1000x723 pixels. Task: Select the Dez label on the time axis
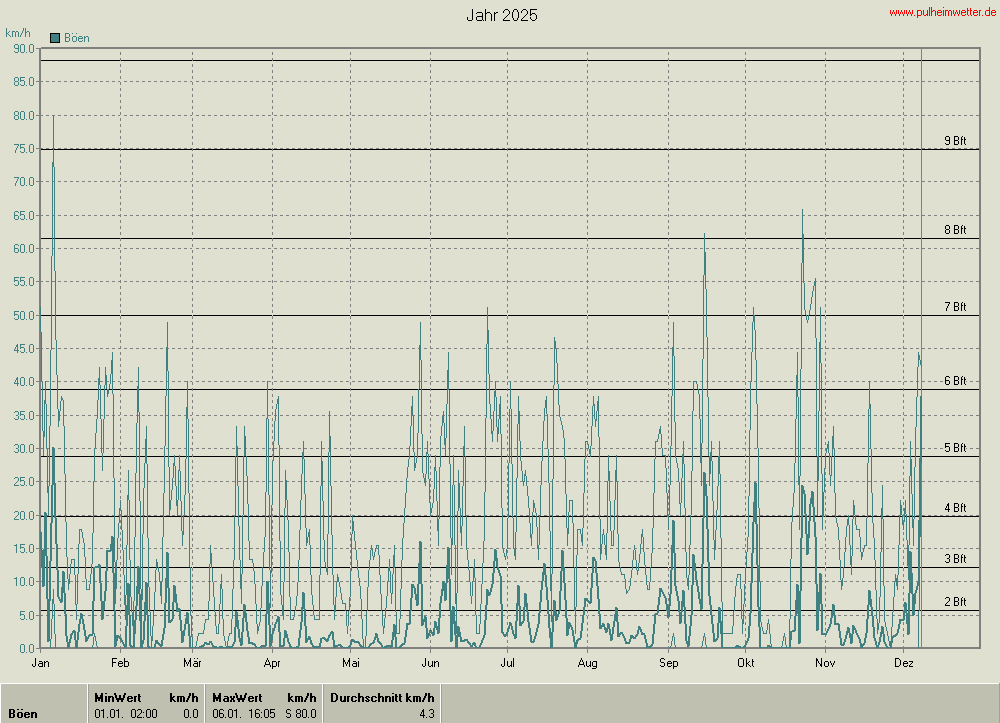point(904,663)
